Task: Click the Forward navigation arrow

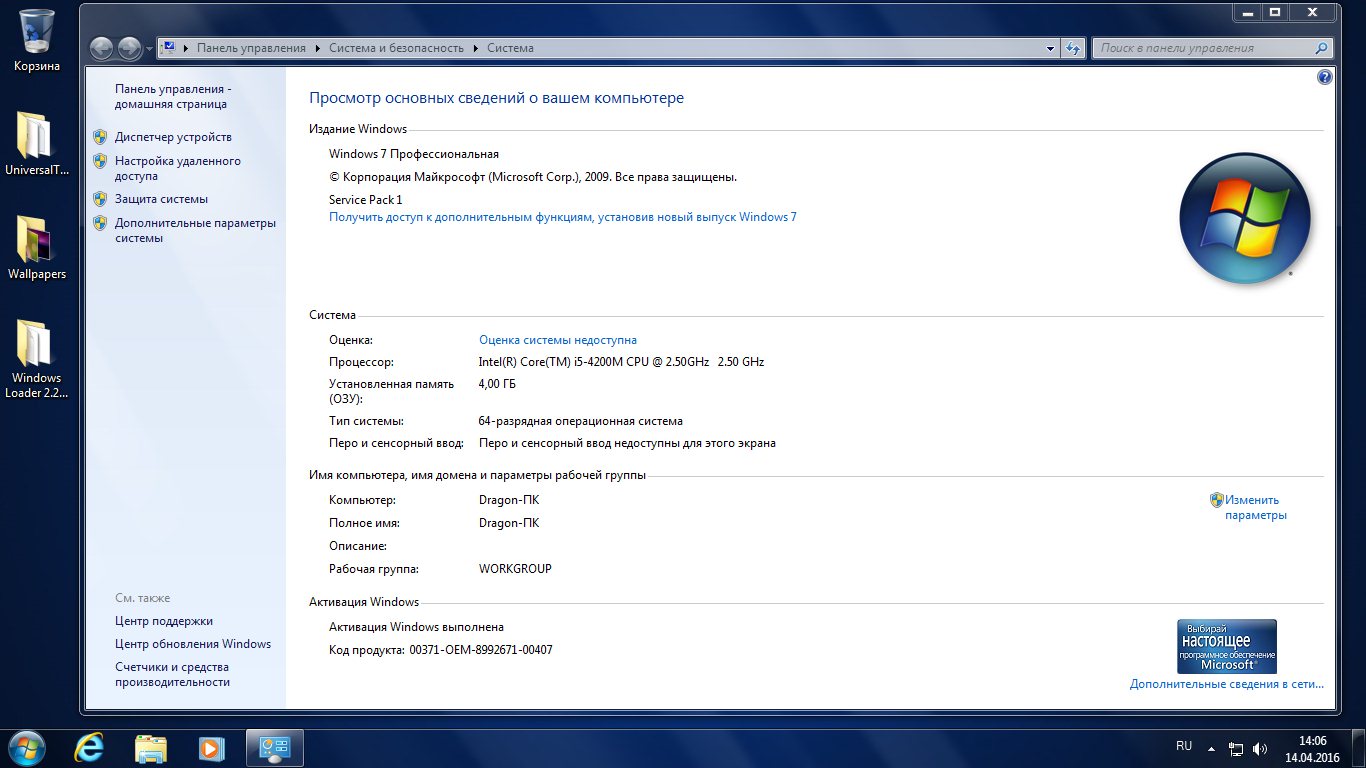Action: point(130,48)
